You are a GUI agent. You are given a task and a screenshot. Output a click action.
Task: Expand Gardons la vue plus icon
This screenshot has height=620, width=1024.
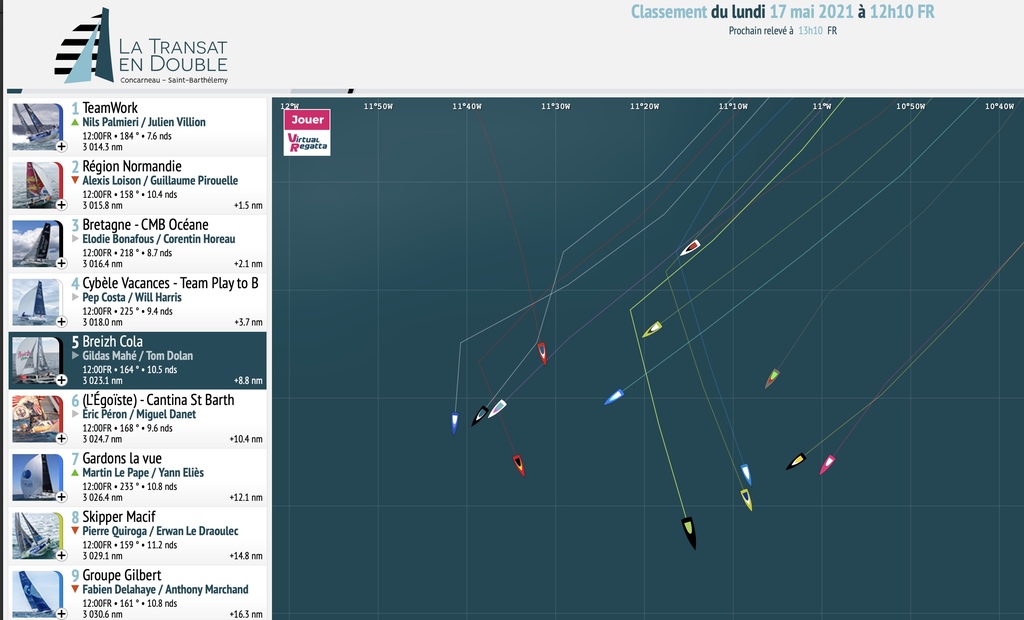[x=61, y=497]
